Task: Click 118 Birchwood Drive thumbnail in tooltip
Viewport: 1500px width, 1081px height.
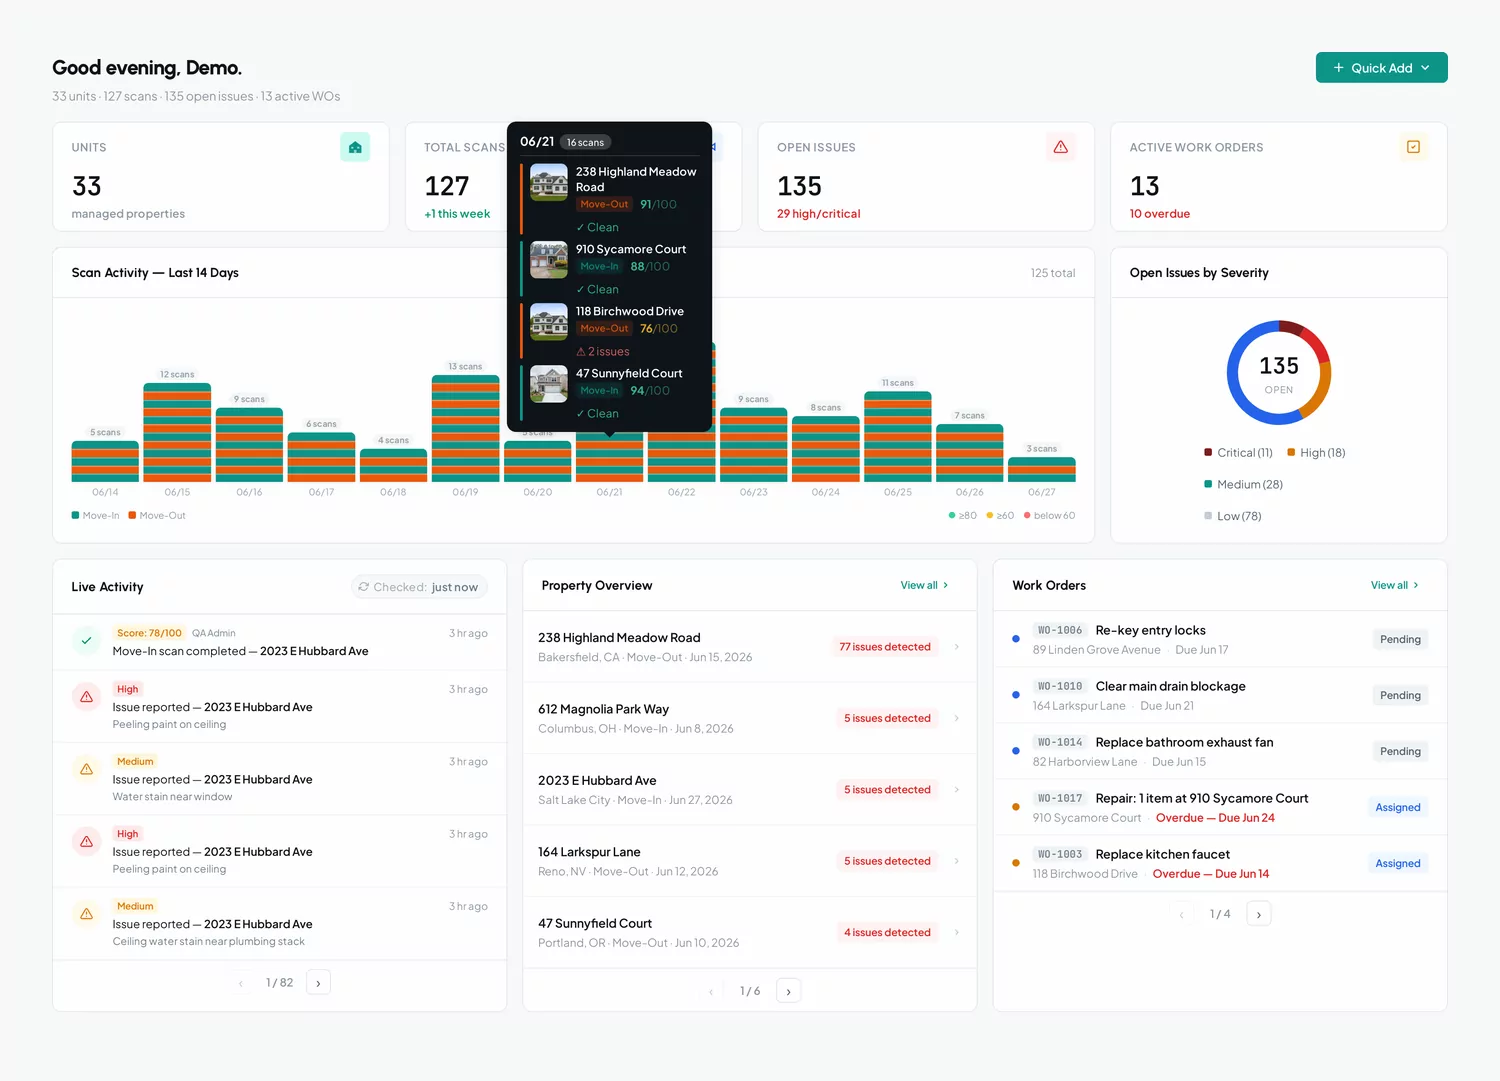Action: coord(549,321)
